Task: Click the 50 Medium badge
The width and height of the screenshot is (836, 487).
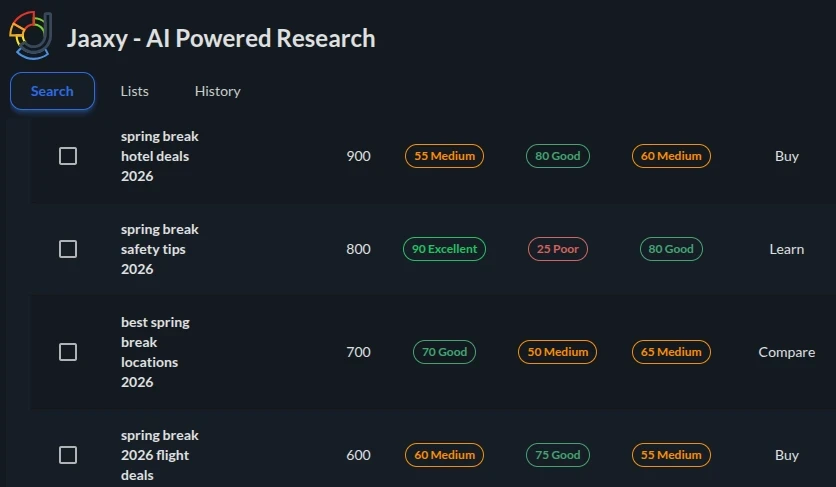Action: pos(557,352)
